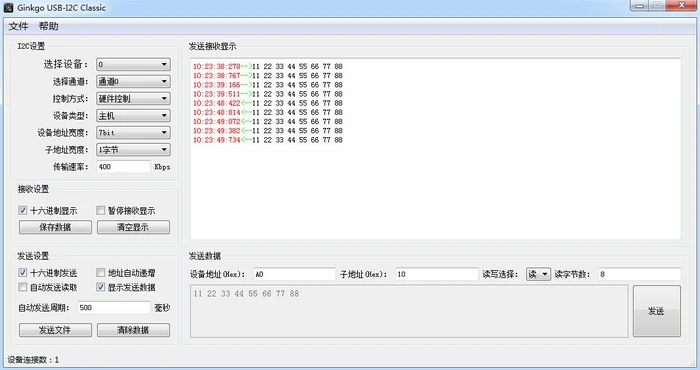Open the 读写选择 dropdown

click(538, 274)
